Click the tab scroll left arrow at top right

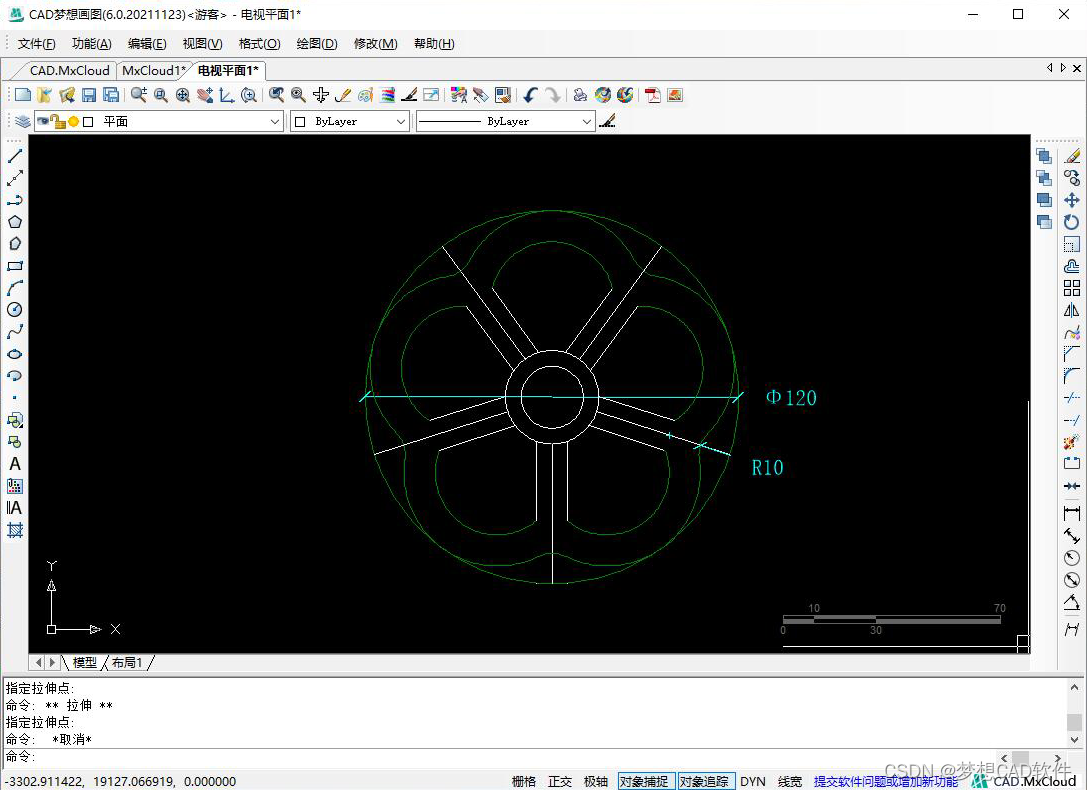coord(1050,68)
